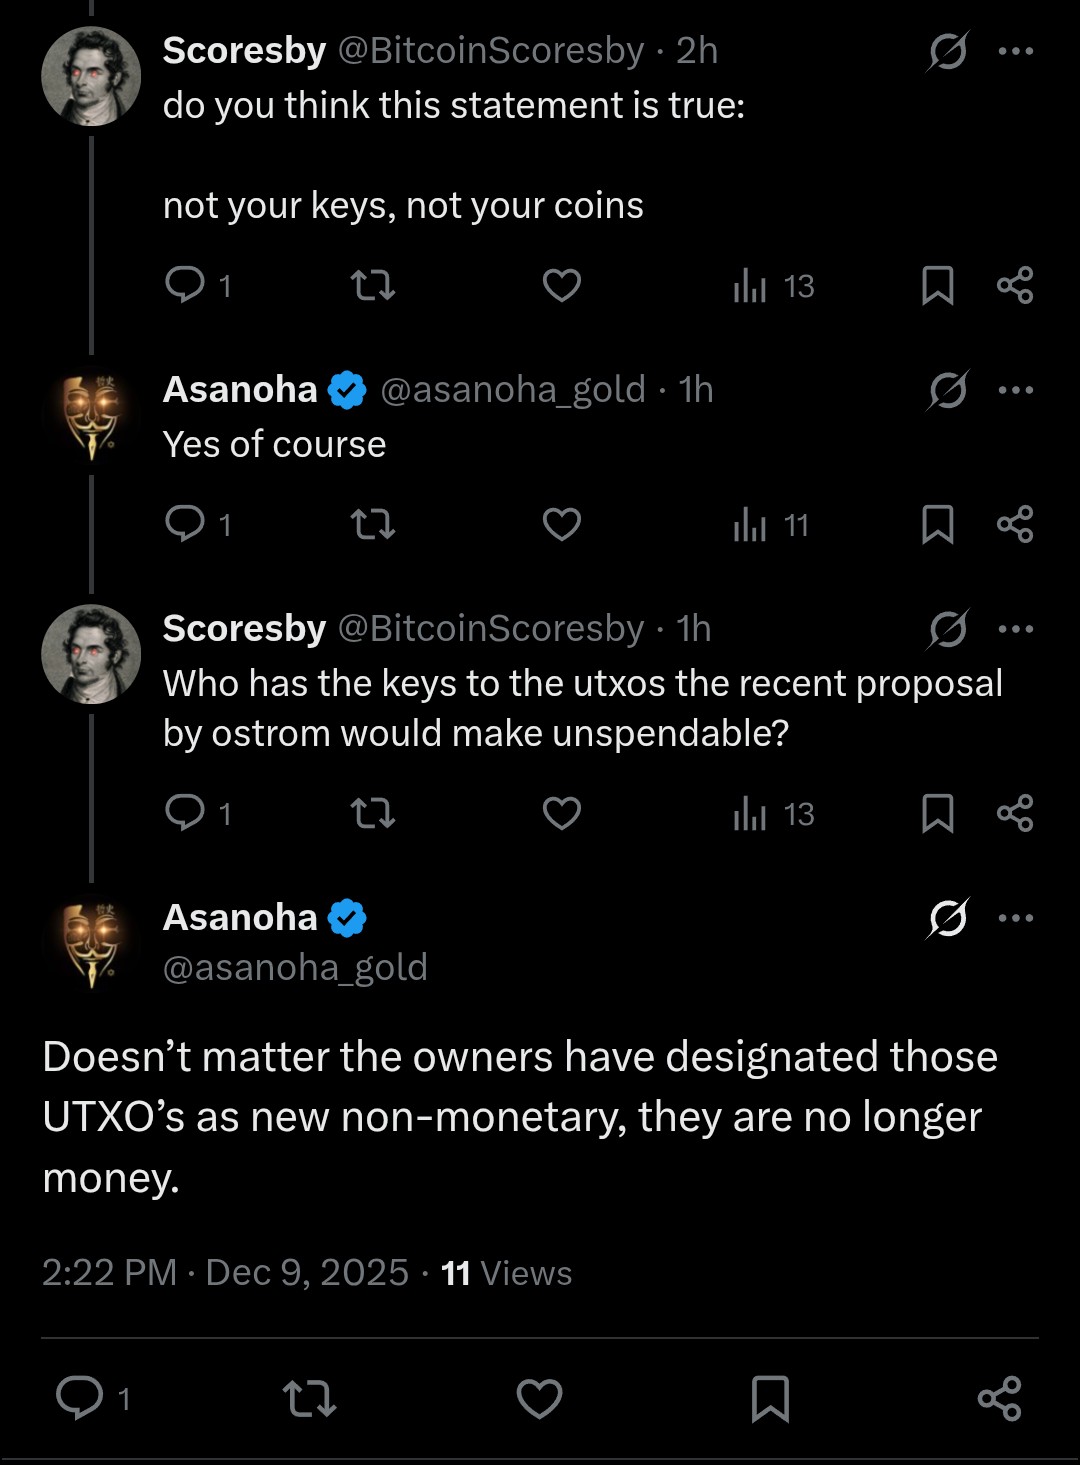Open more options on main Asanoha tweet
Viewport: 1080px width, 1465px height.
(x=1016, y=918)
